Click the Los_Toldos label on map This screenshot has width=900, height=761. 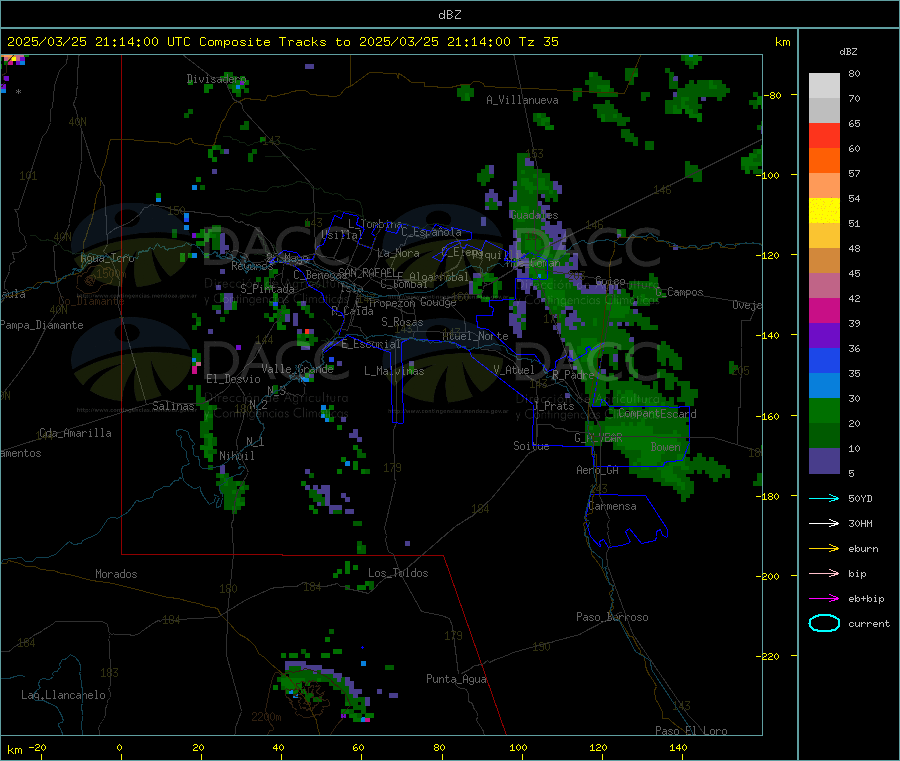coord(398,573)
